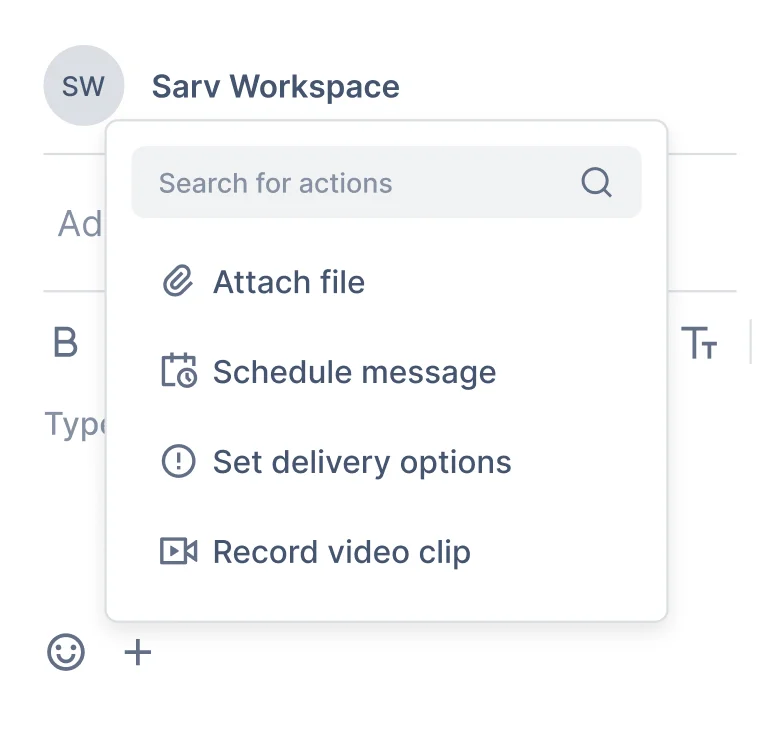Viewport: 780px width, 732px height.
Task: Toggle bold formatting with B
Action: click(66, 342)
